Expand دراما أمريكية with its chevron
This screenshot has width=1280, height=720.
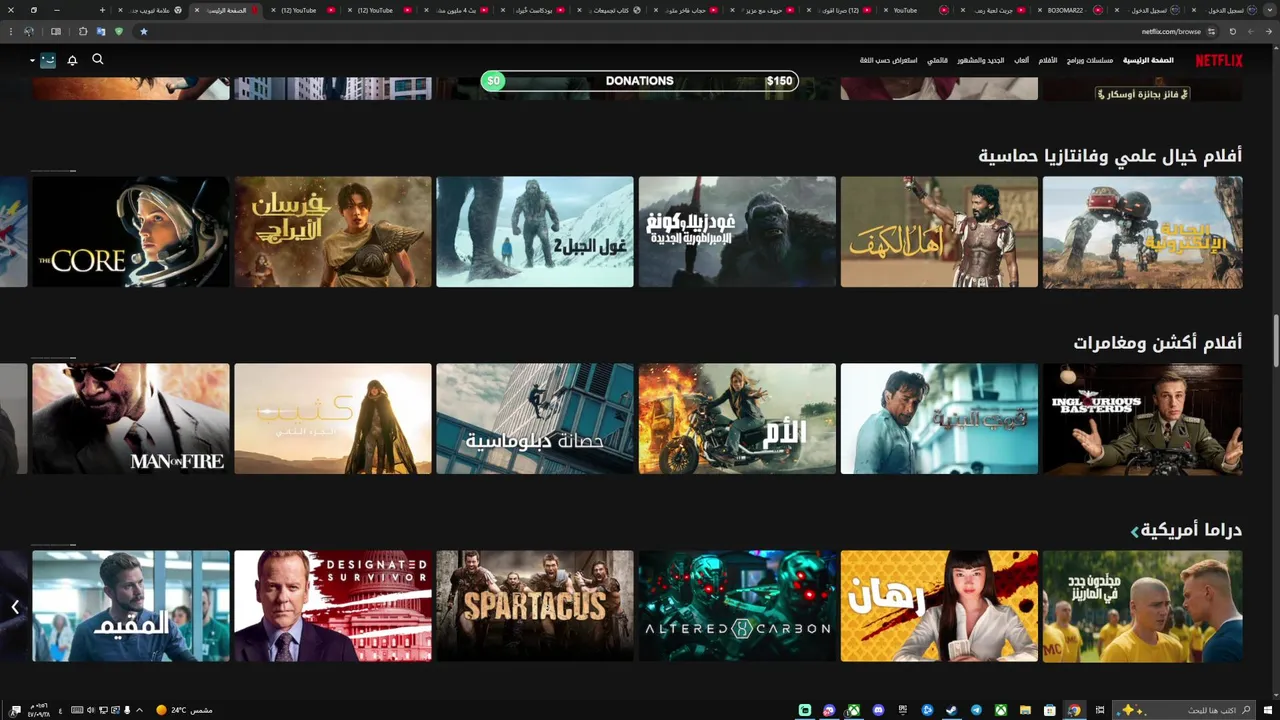(1135, 531)
